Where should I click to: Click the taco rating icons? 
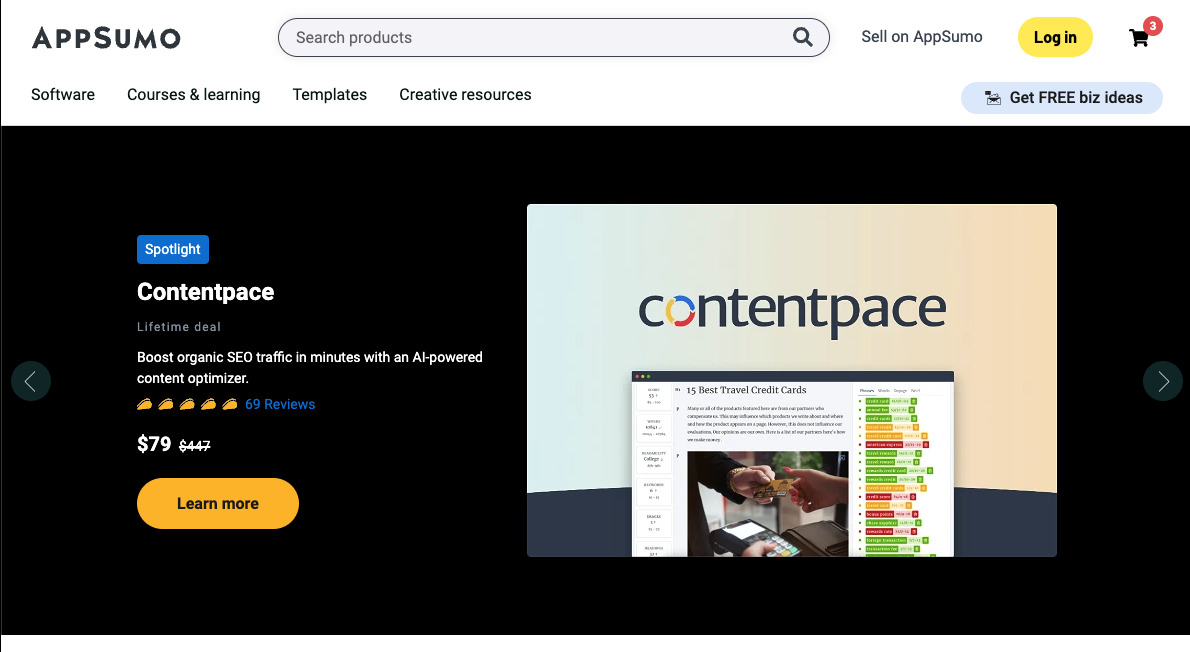click(x=187, y=404)
